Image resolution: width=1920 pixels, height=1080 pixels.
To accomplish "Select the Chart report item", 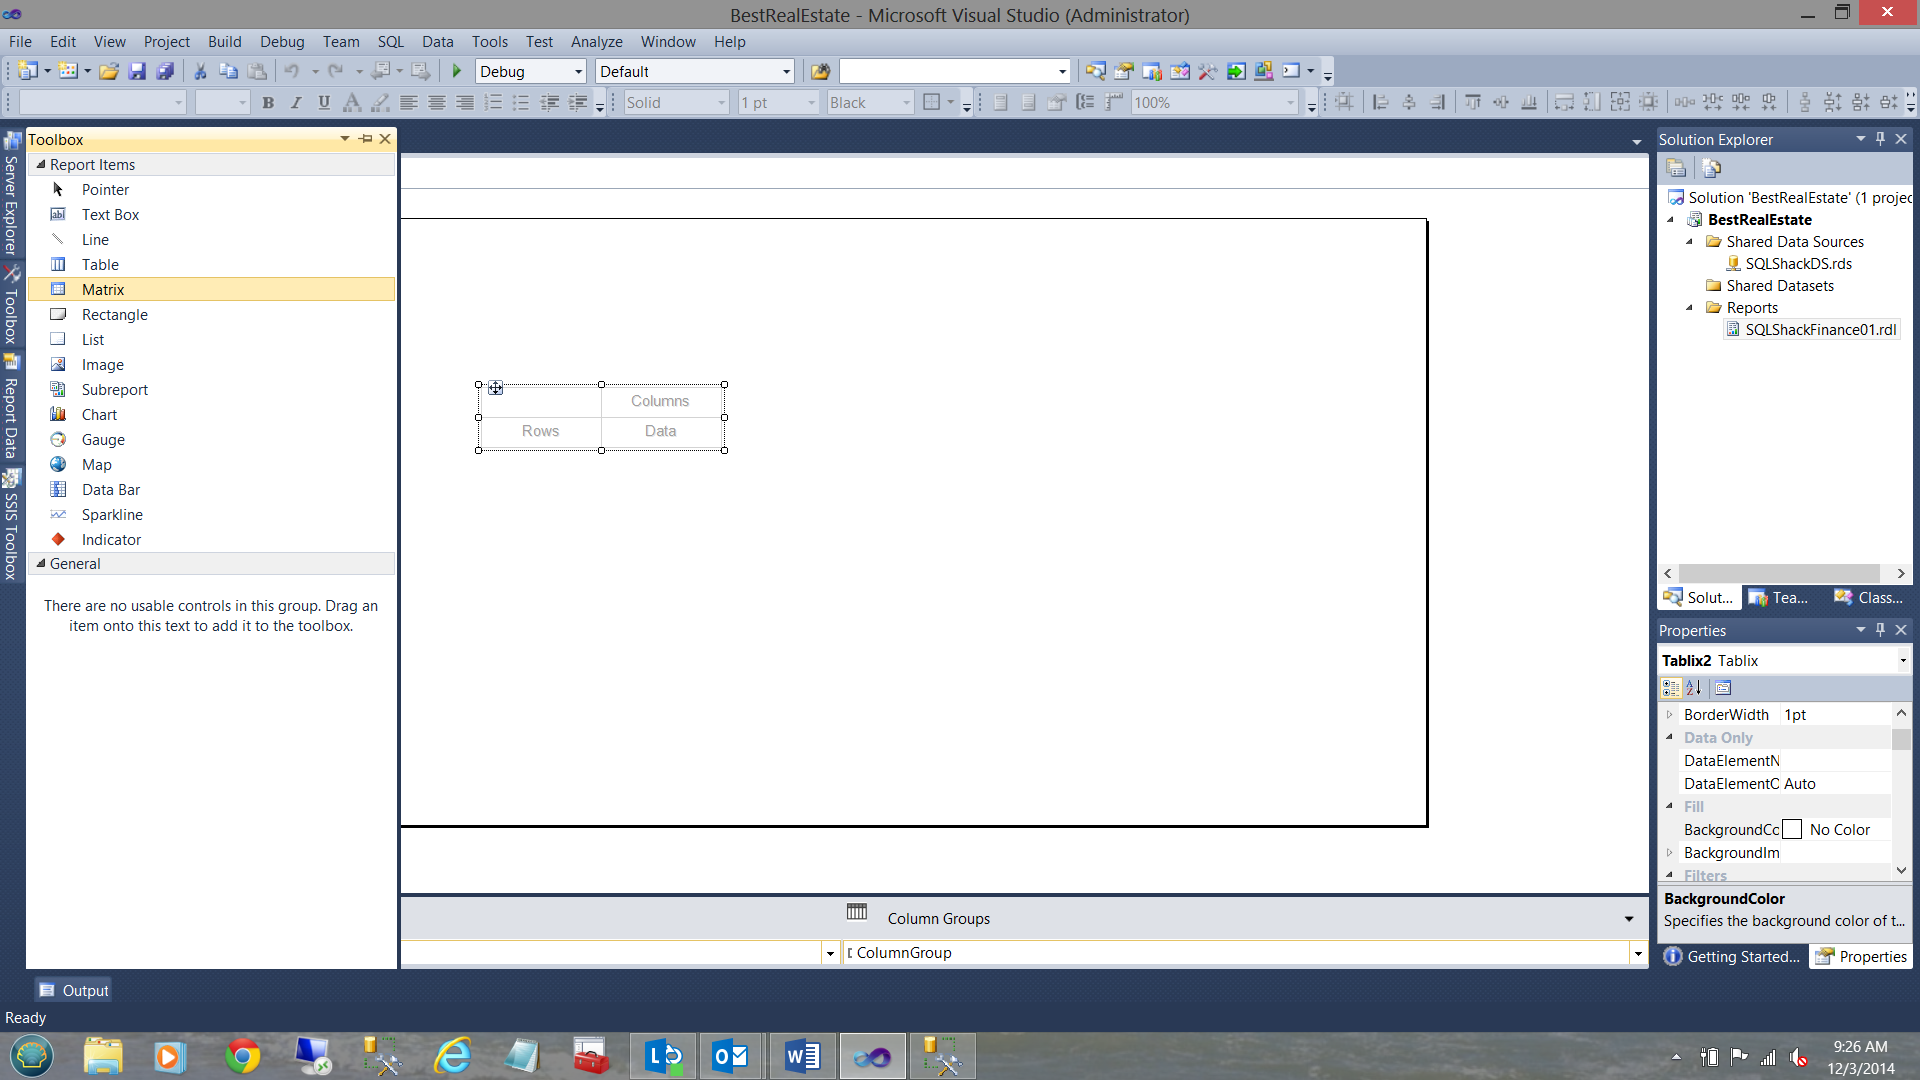I will pyautogui.click(x=99, y=414).
